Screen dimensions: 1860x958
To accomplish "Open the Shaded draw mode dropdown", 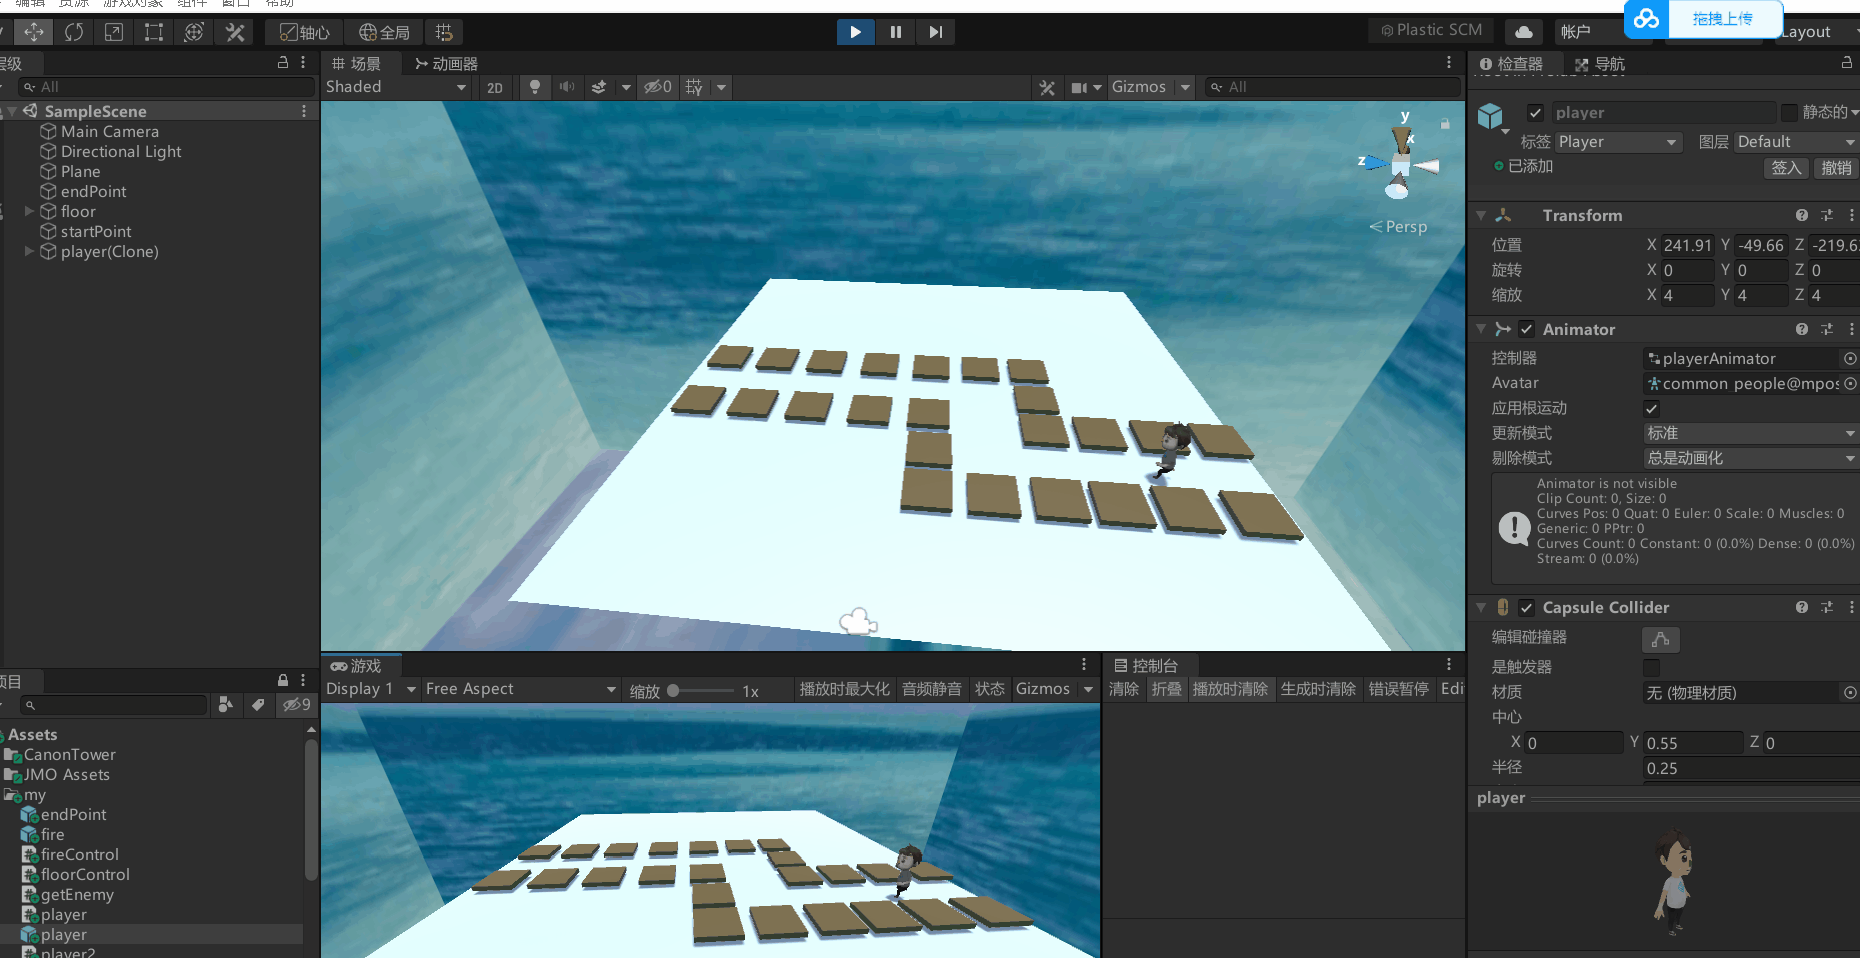I will [x=396, y=87].
